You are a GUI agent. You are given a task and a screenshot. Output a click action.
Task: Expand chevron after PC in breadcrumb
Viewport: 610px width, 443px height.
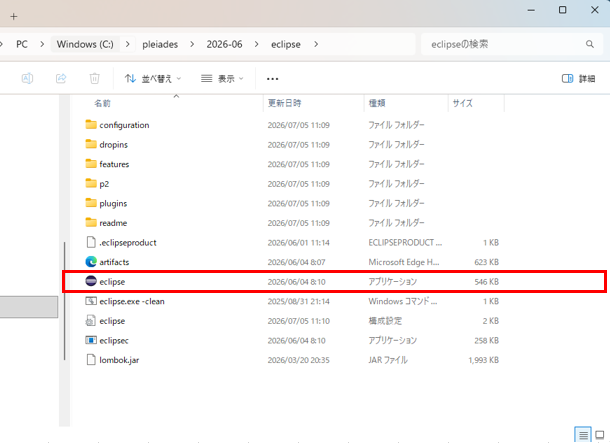42,44
